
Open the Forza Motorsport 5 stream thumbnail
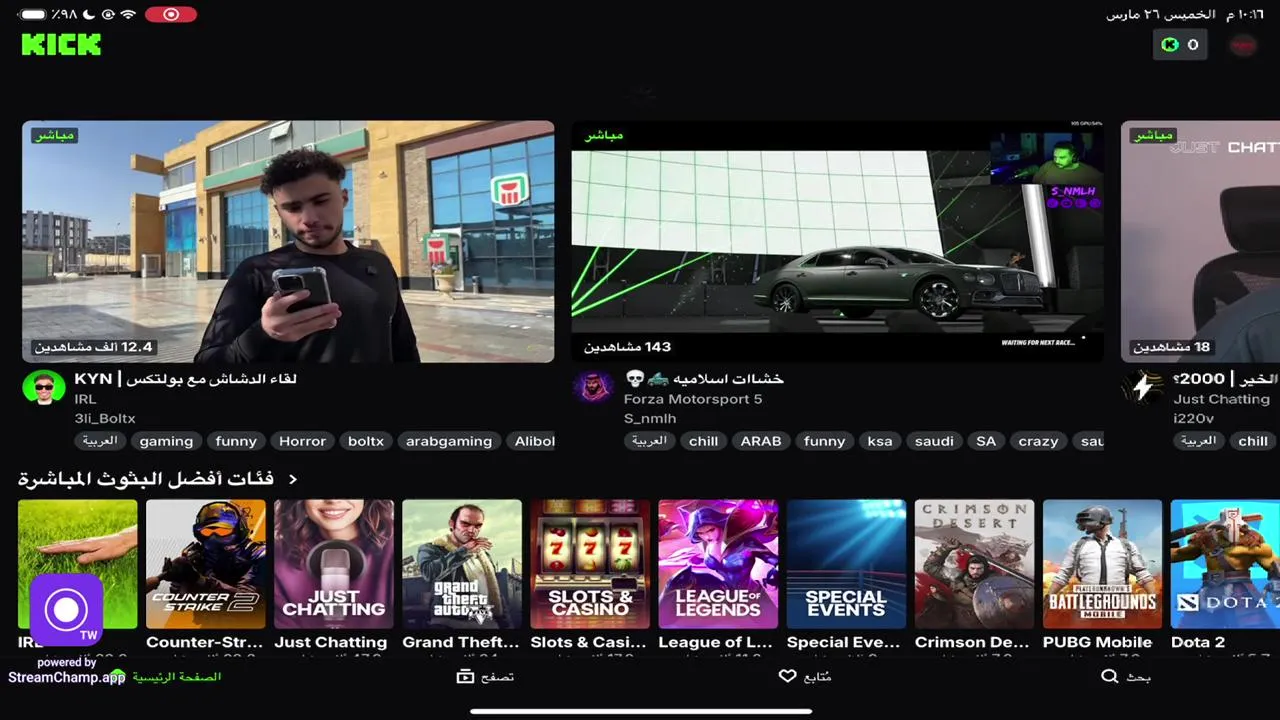coord(837,241)
